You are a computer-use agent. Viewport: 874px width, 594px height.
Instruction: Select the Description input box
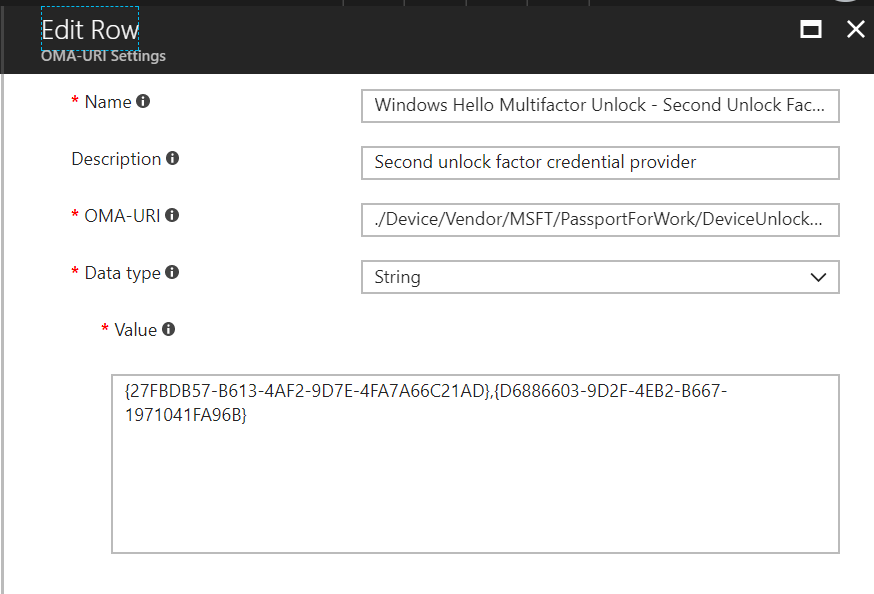point(599,162)
